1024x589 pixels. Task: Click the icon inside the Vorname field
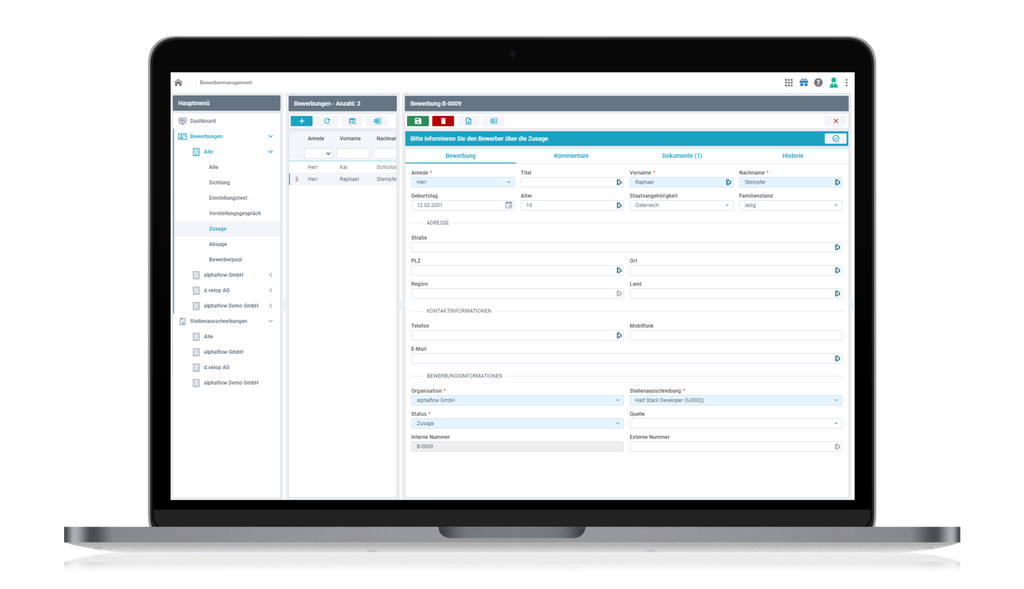728,182
